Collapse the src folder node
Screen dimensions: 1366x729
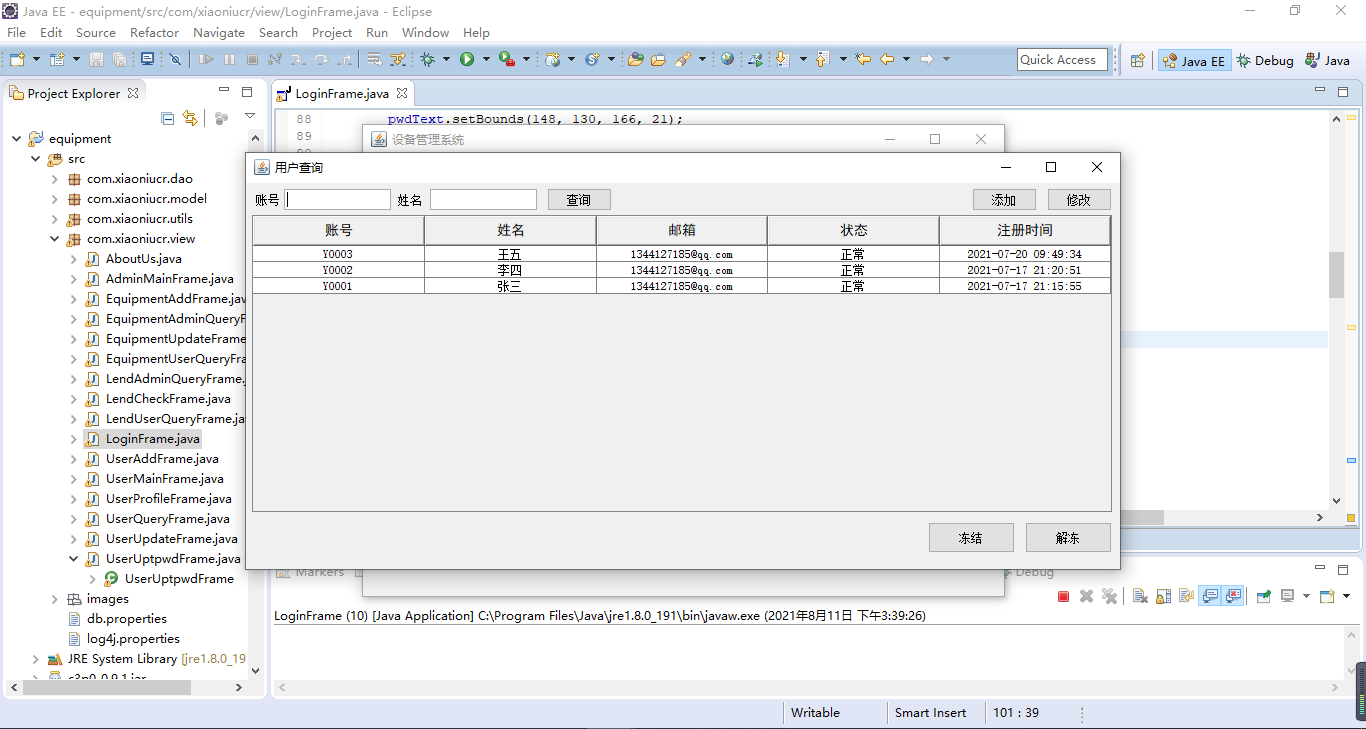[x=36, y=159]
